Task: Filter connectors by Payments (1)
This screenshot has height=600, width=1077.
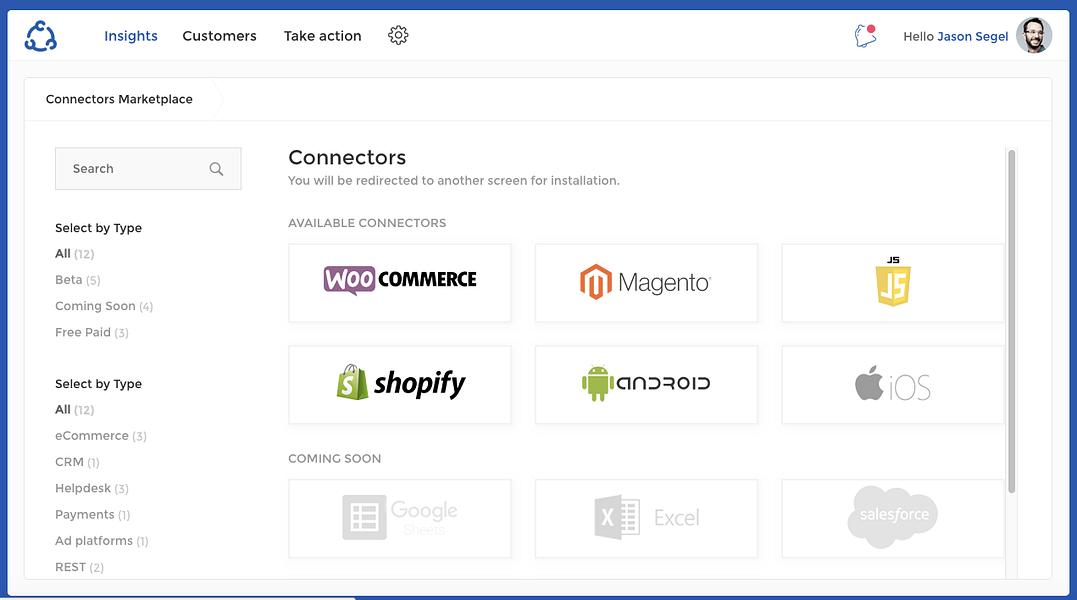Action: [92, 515]
